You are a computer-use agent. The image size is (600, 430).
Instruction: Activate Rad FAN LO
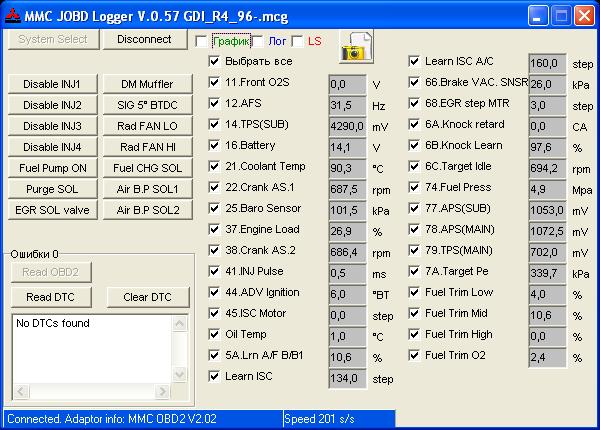tap(147, 126)
